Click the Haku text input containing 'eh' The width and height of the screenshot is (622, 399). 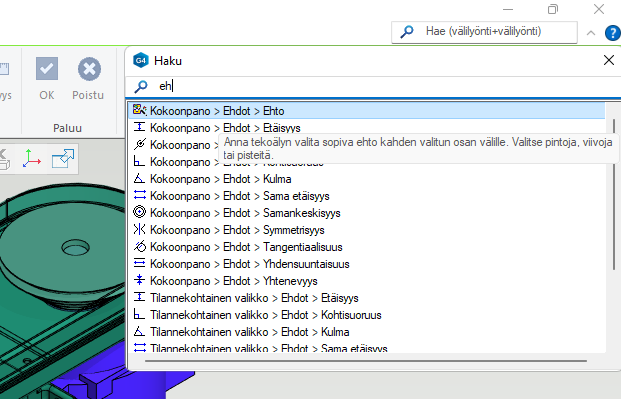373,86
